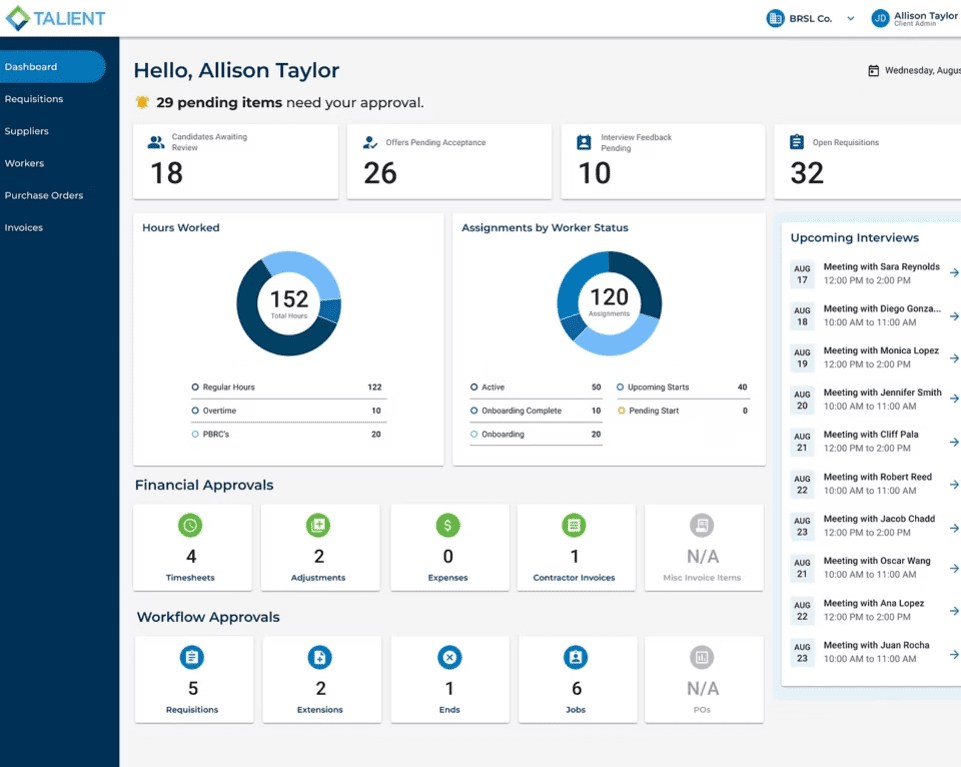Open the Contractor Invoices label
961x767 pixels.
coord(574,578)
